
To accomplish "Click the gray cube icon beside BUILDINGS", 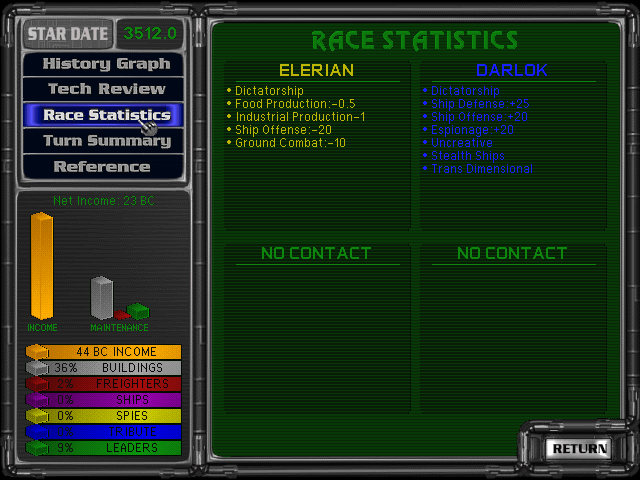I will 37,368.
